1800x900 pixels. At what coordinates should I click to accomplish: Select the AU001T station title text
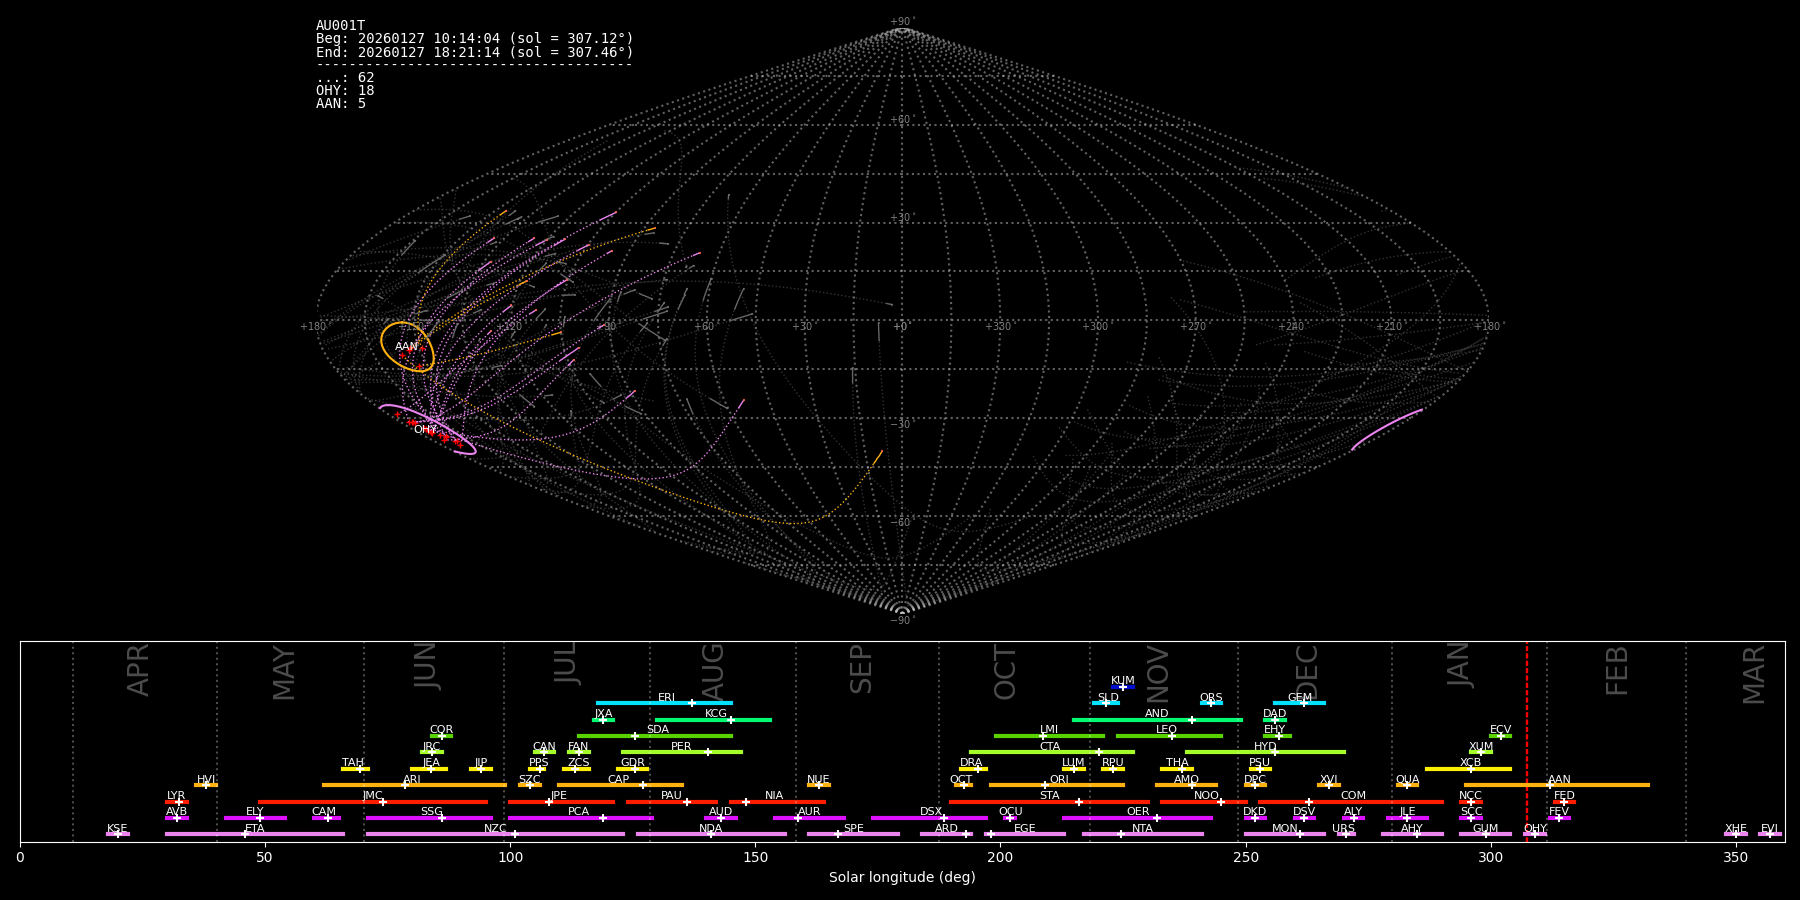point(340,26)
